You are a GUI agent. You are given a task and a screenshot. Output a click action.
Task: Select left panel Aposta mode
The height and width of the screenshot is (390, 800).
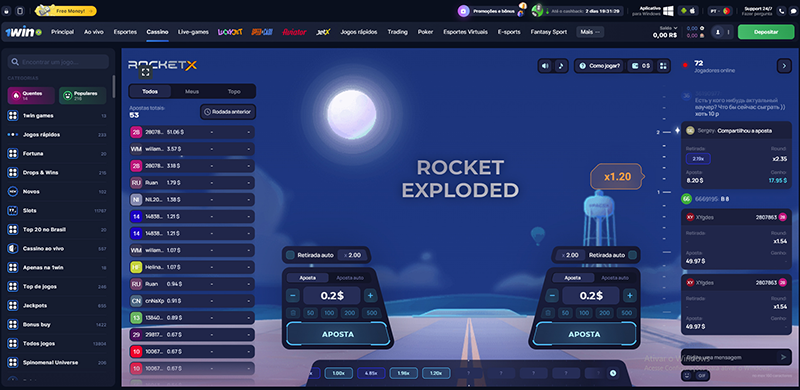(x=307, y=278)
